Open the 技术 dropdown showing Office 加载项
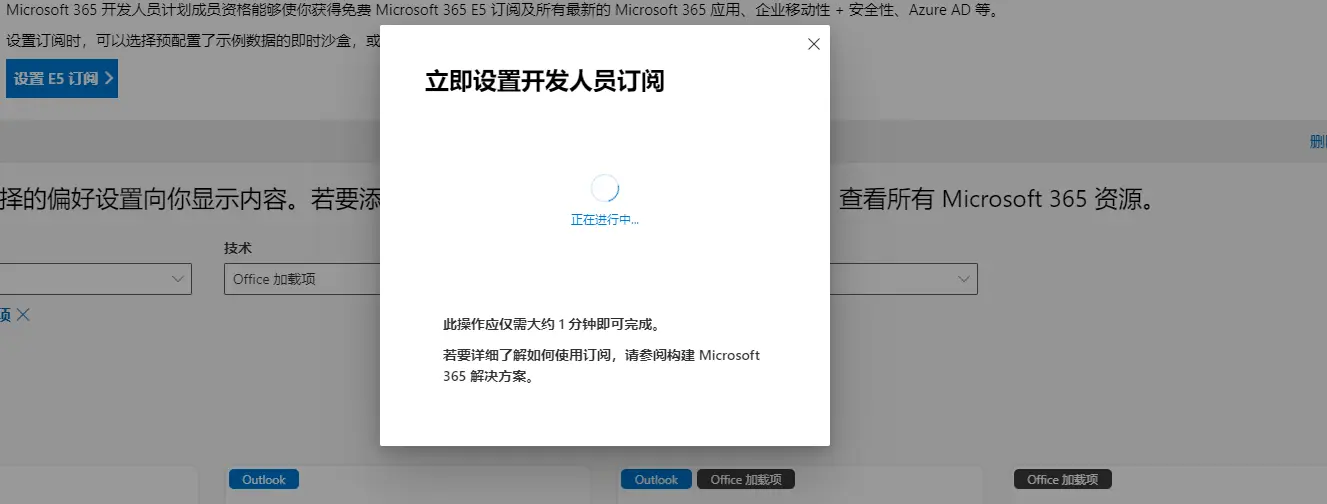This screenshot has height=504, width=1327. coord(302,279)
